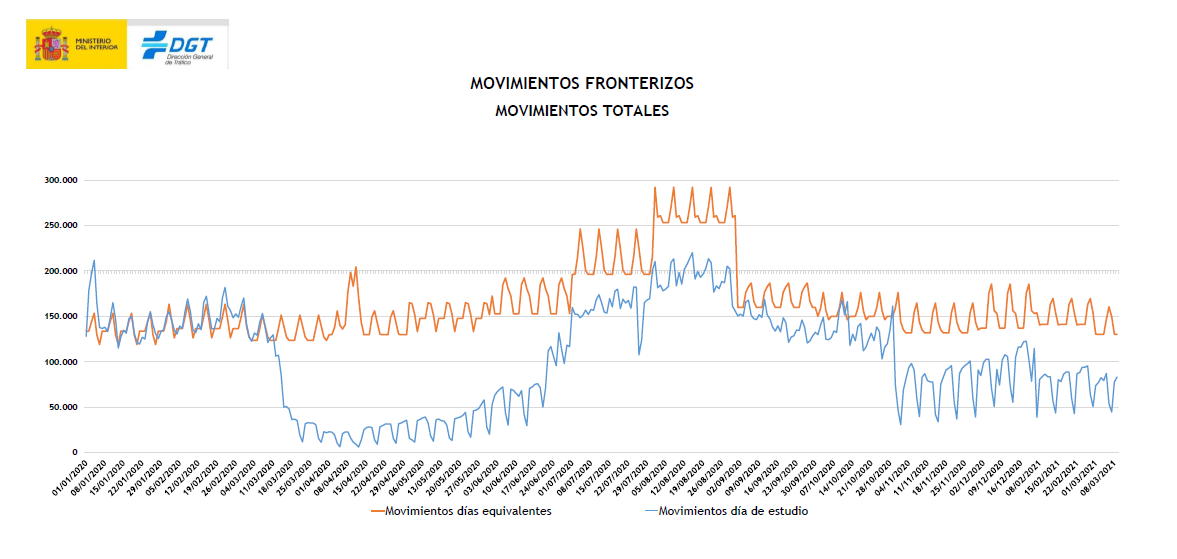Click x-axis date 29/07/2020
The height and width of the screenshot is (559, 1177).
(631, 476)
